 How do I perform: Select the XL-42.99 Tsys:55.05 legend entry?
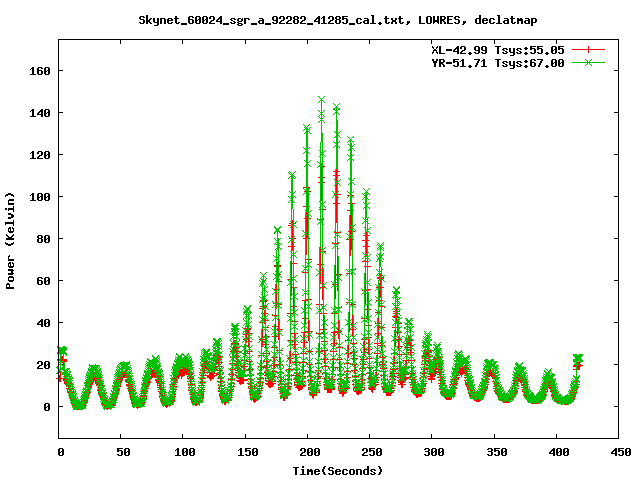498,50
